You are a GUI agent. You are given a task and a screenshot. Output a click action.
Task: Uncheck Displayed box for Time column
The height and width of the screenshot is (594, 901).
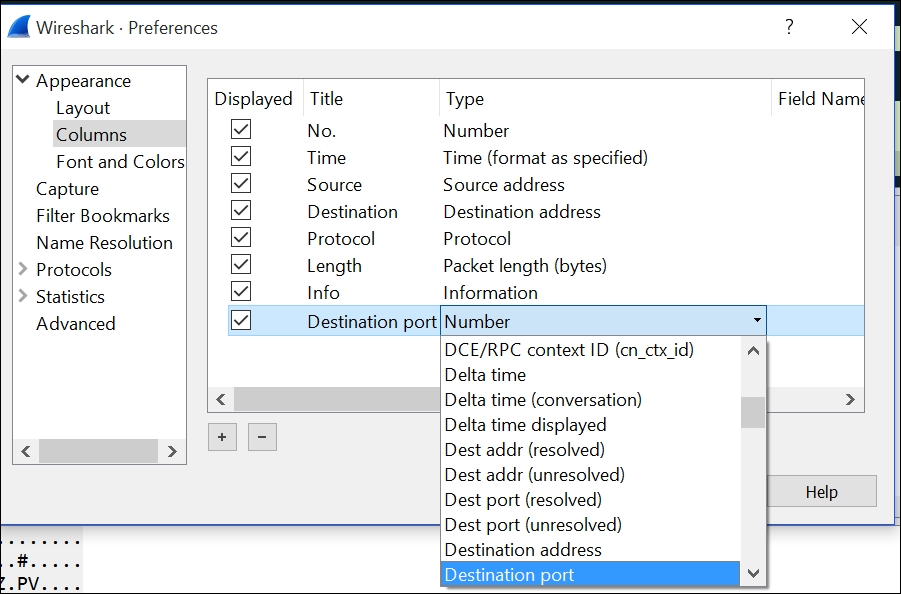241,156
